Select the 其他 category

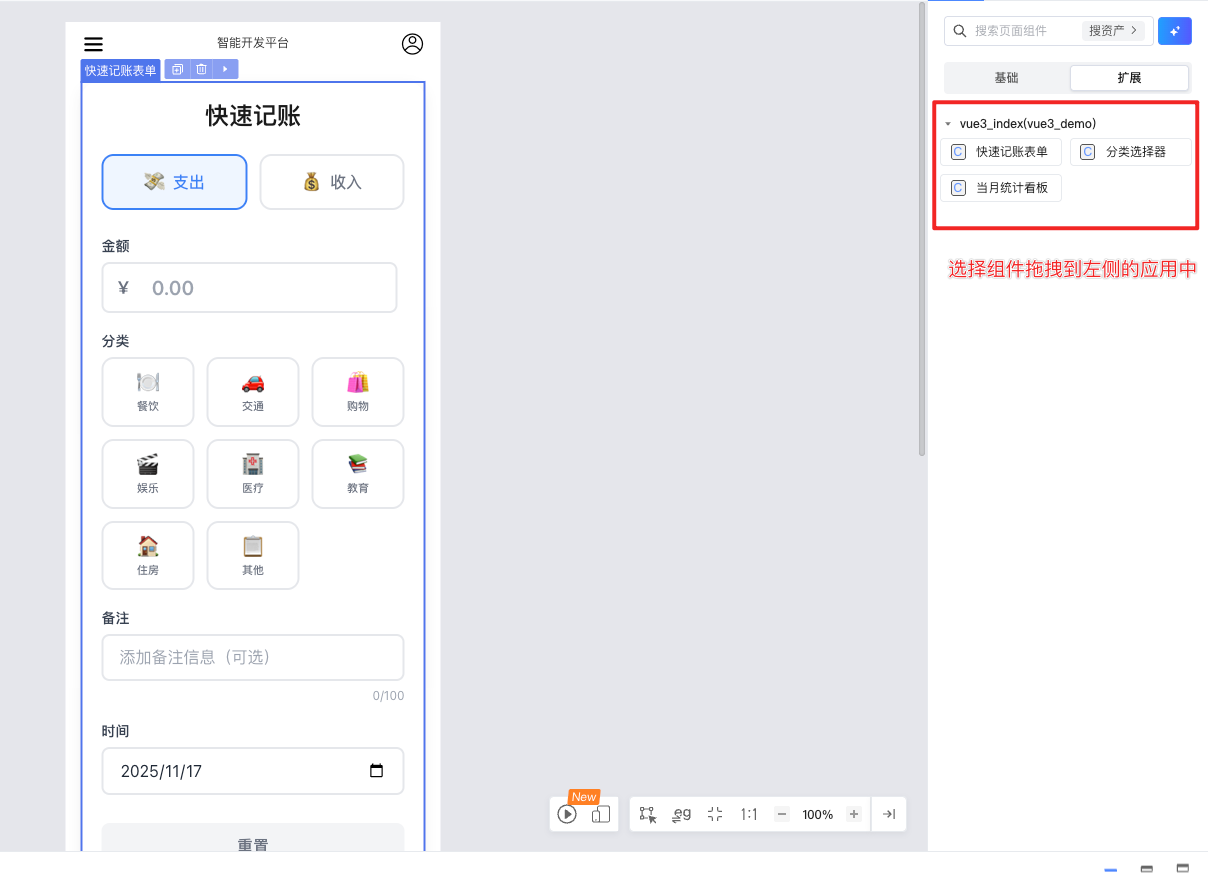click(x=253, y=555)
